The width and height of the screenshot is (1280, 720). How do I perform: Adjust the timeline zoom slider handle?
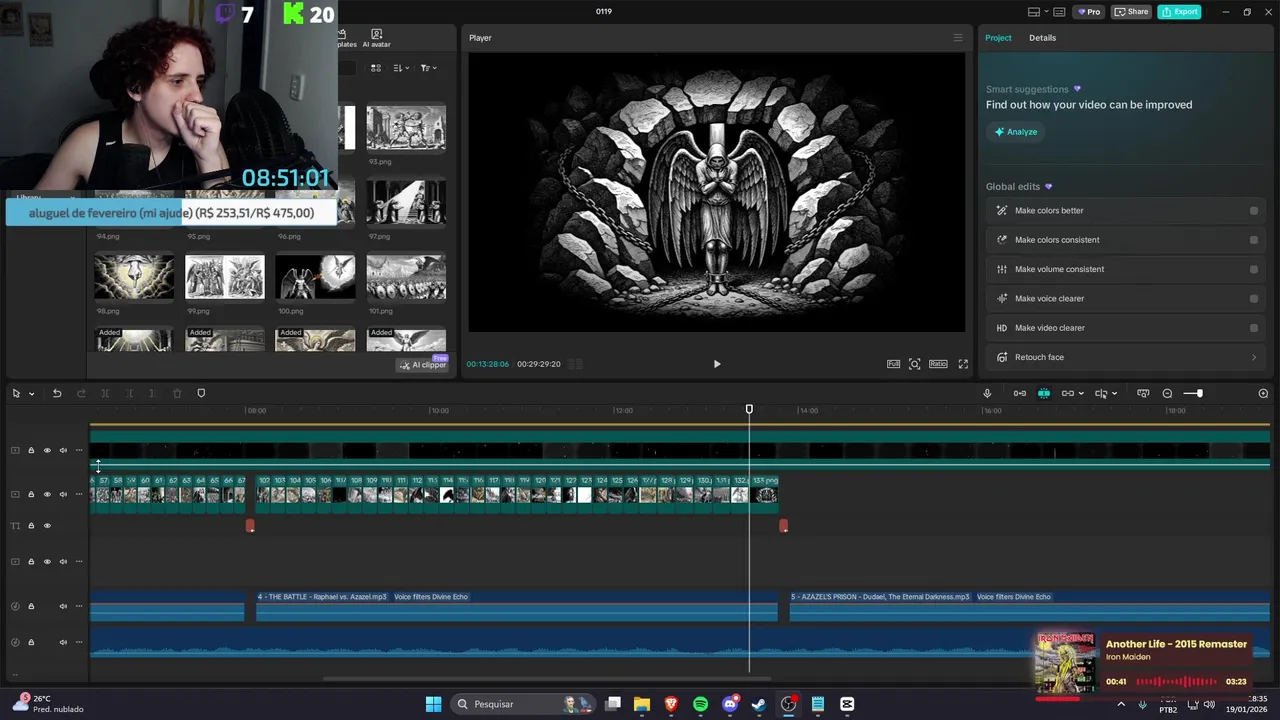pos(1199,393)
